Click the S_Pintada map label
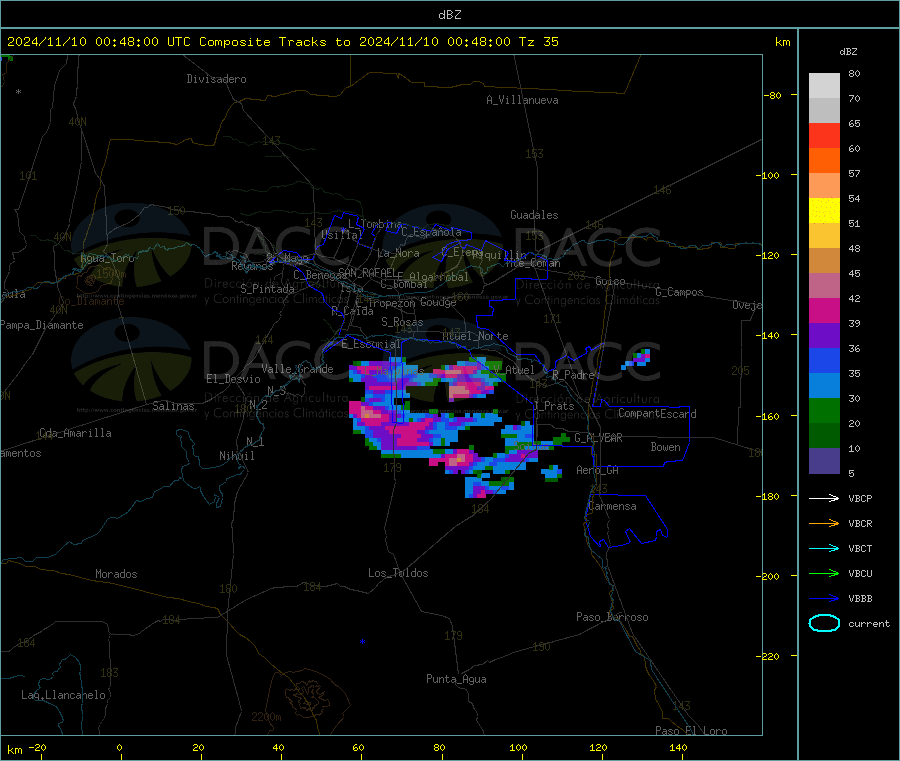The image size is (900, 761). click(x=267, y=289)
